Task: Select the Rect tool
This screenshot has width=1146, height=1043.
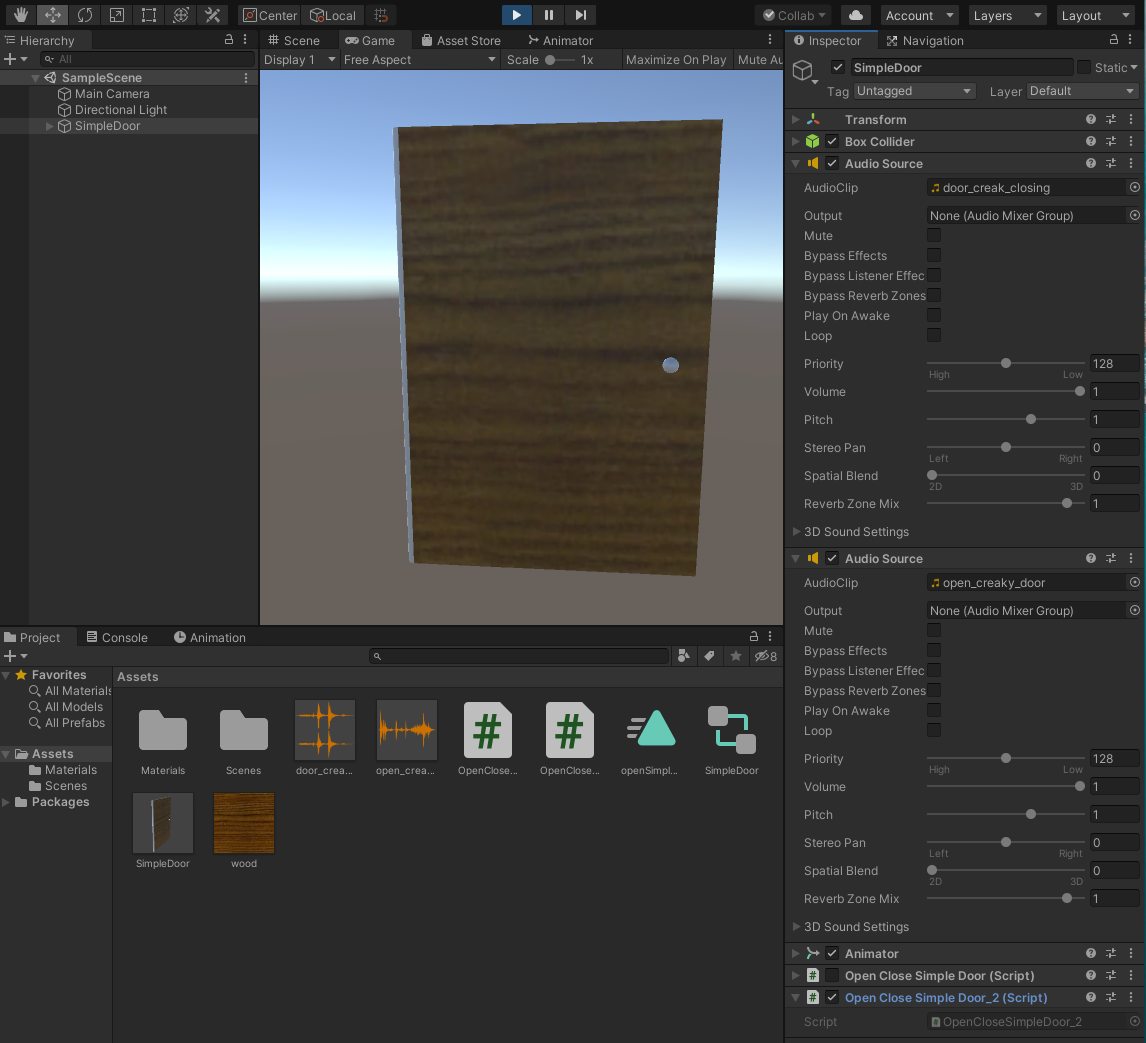Action: (149, 15)
